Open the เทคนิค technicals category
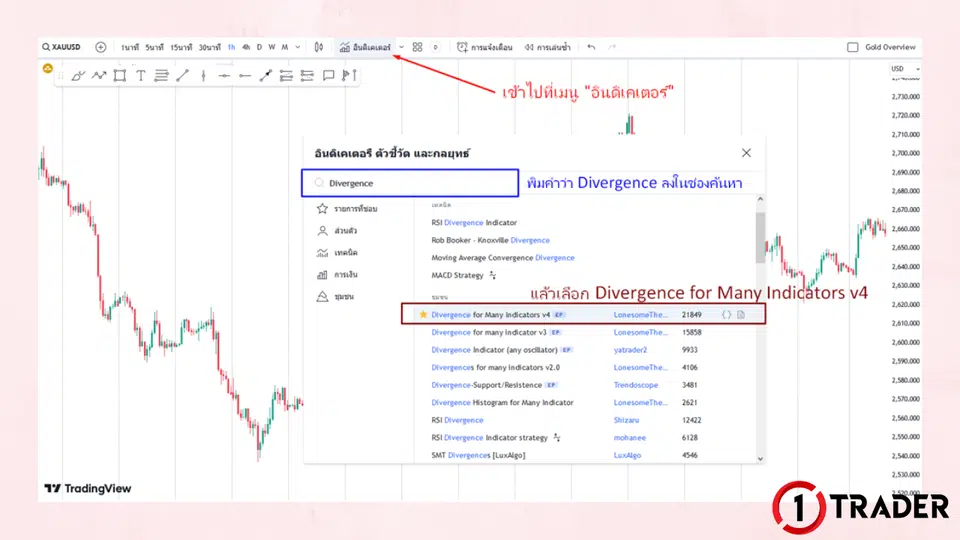Image resolution: width=960 pixels, height=540 pixels. point(337,253)
